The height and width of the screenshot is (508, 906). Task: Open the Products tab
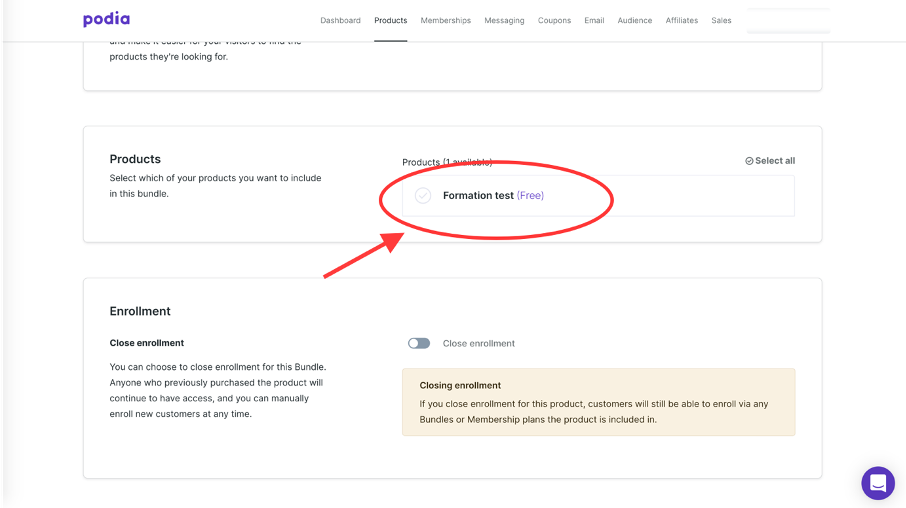coord(391,20)
